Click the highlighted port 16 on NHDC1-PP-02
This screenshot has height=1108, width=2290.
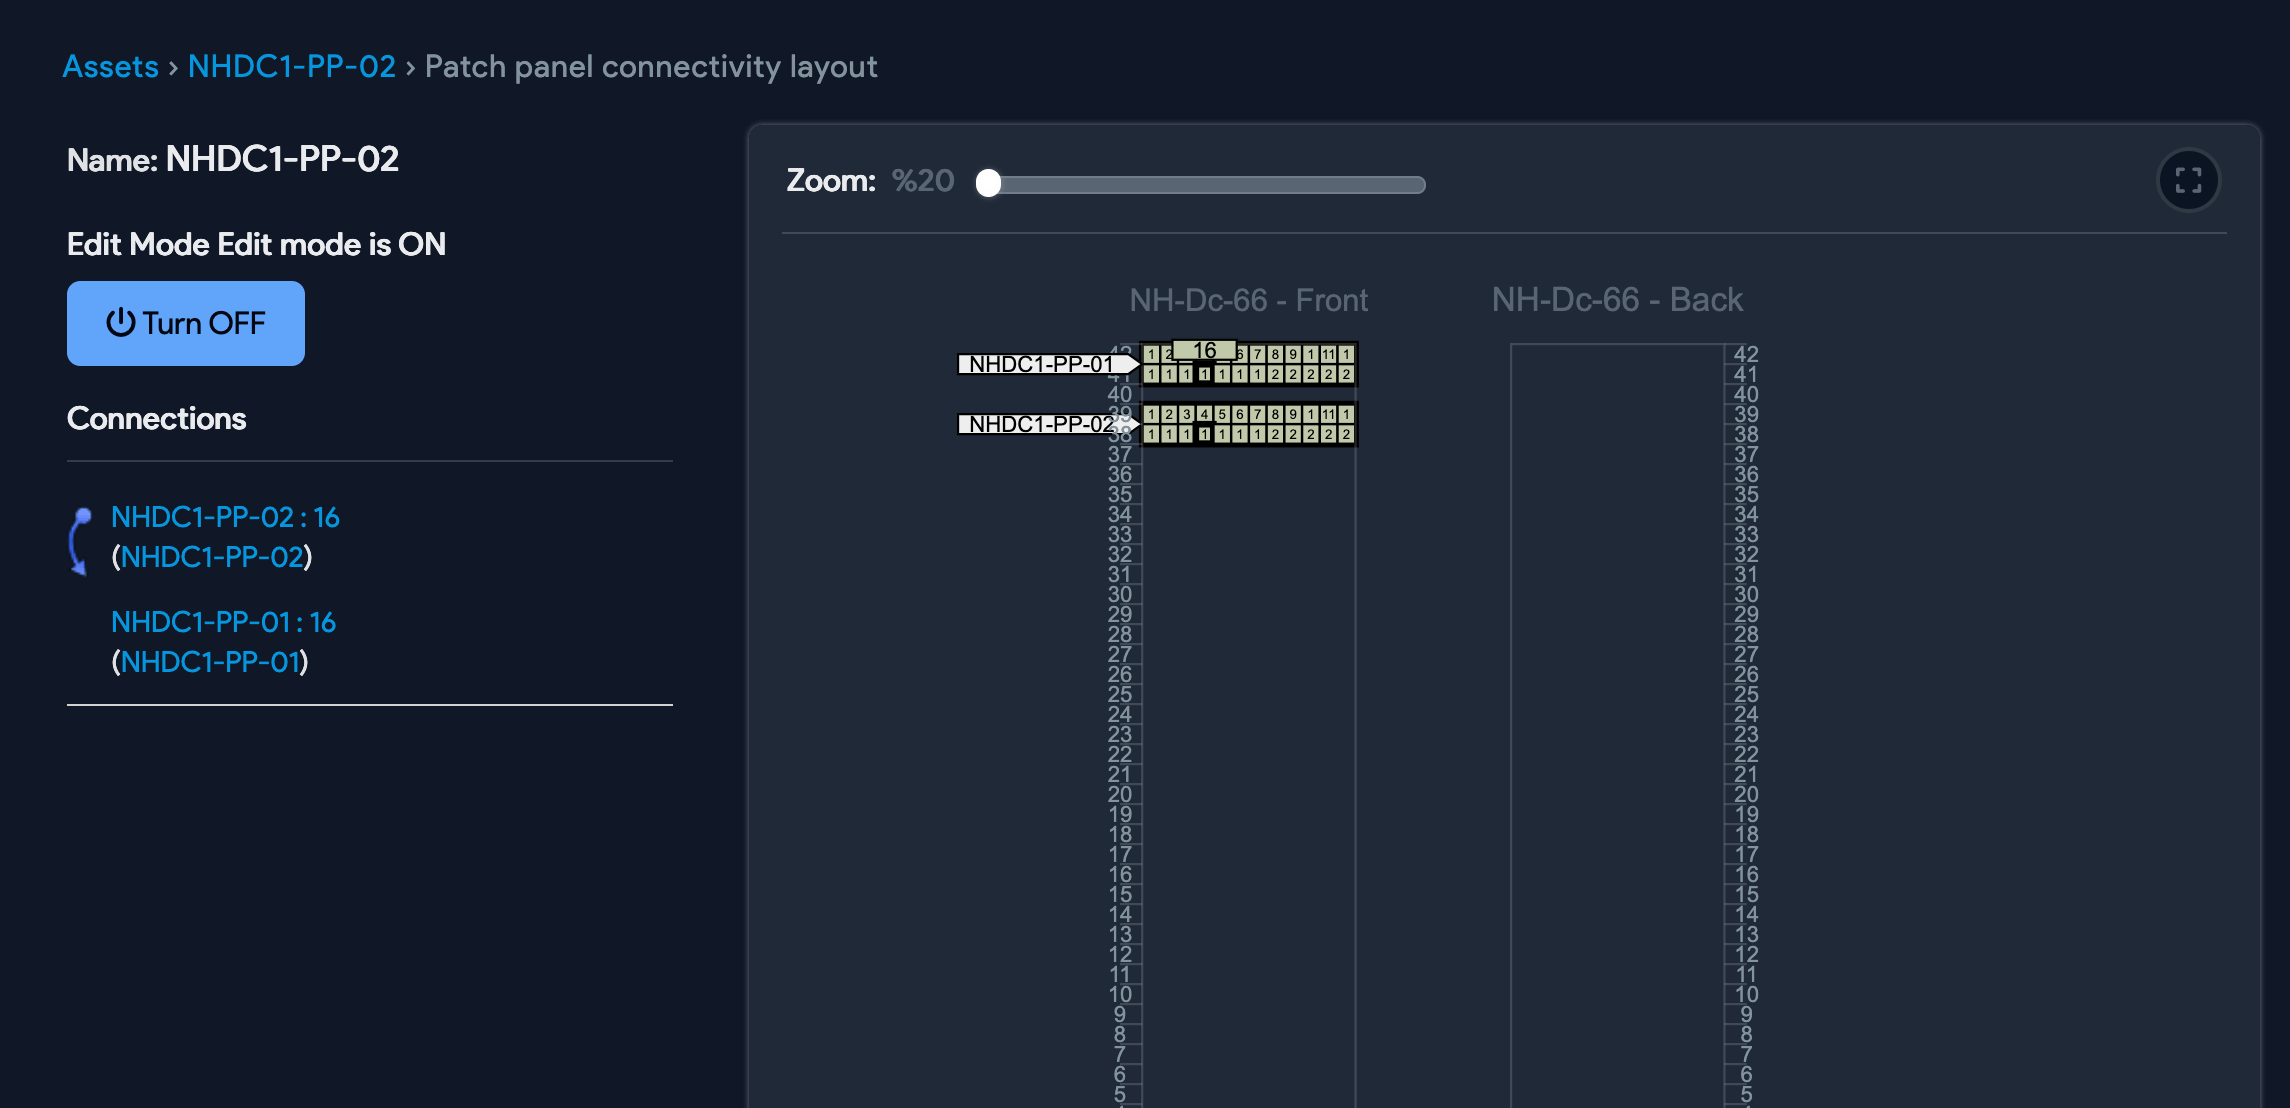1204,433
